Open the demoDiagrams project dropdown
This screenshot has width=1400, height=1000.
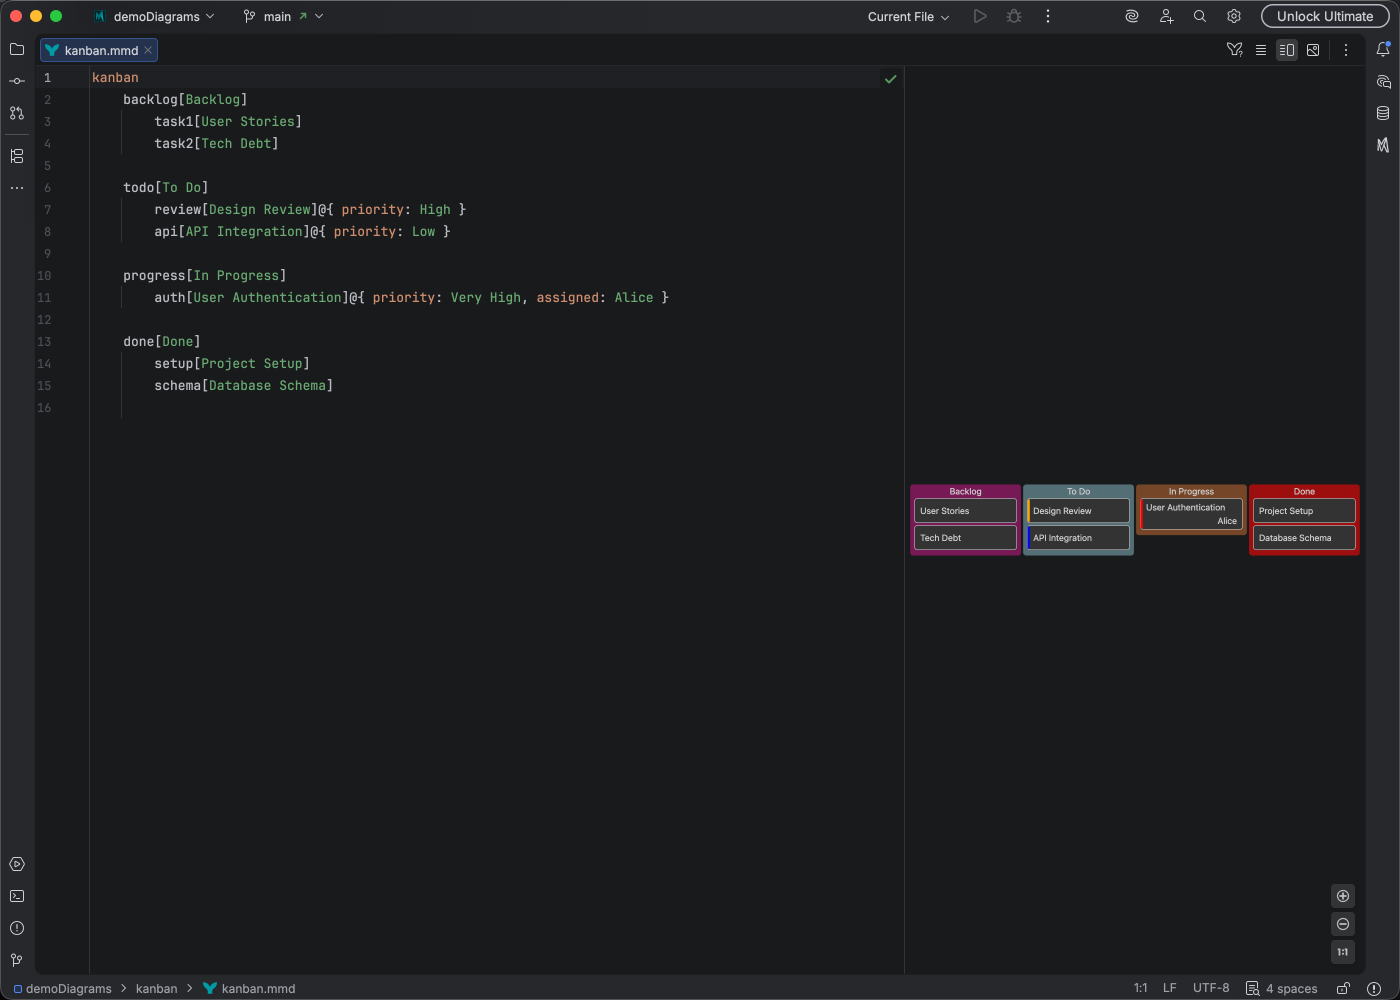(154, 16)
